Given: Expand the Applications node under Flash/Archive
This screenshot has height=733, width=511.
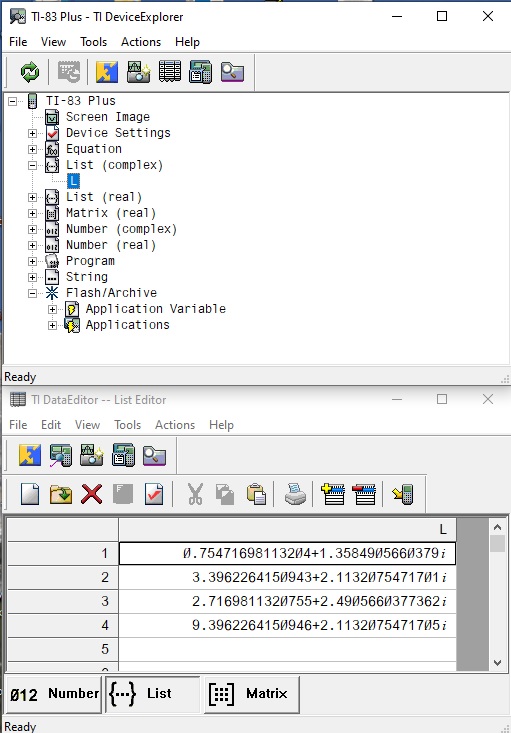Looking at the screenshot, I should 52,325.
